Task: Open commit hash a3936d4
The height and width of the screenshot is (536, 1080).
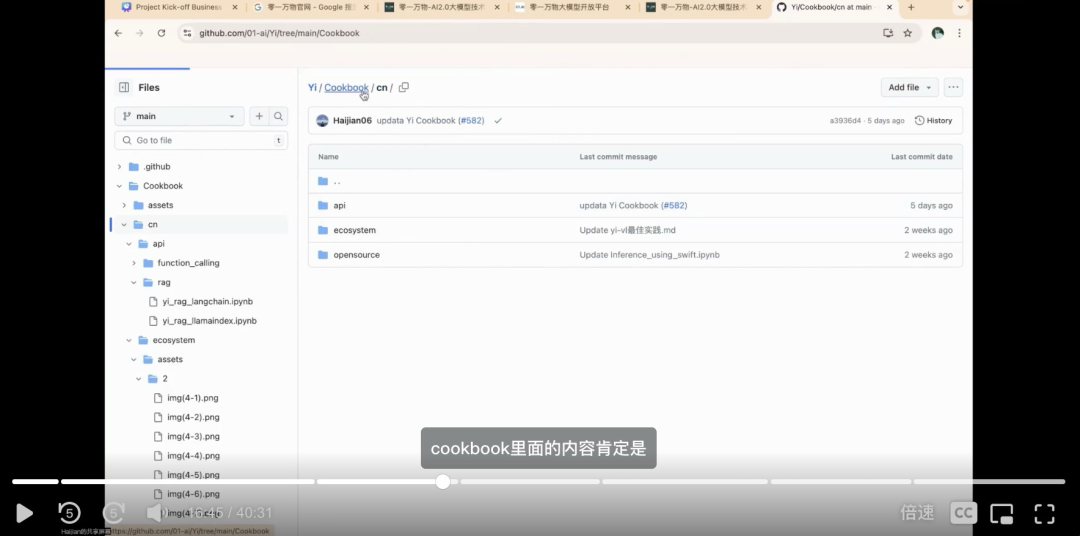Action: 845,121
